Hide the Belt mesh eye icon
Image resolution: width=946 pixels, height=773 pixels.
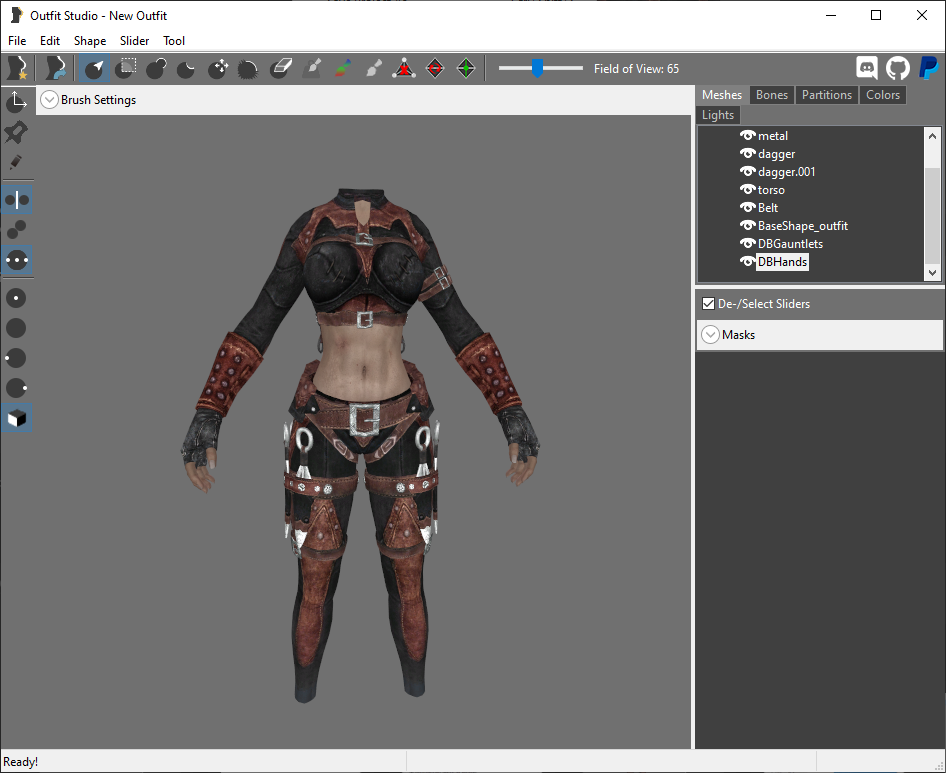[748, 208]
